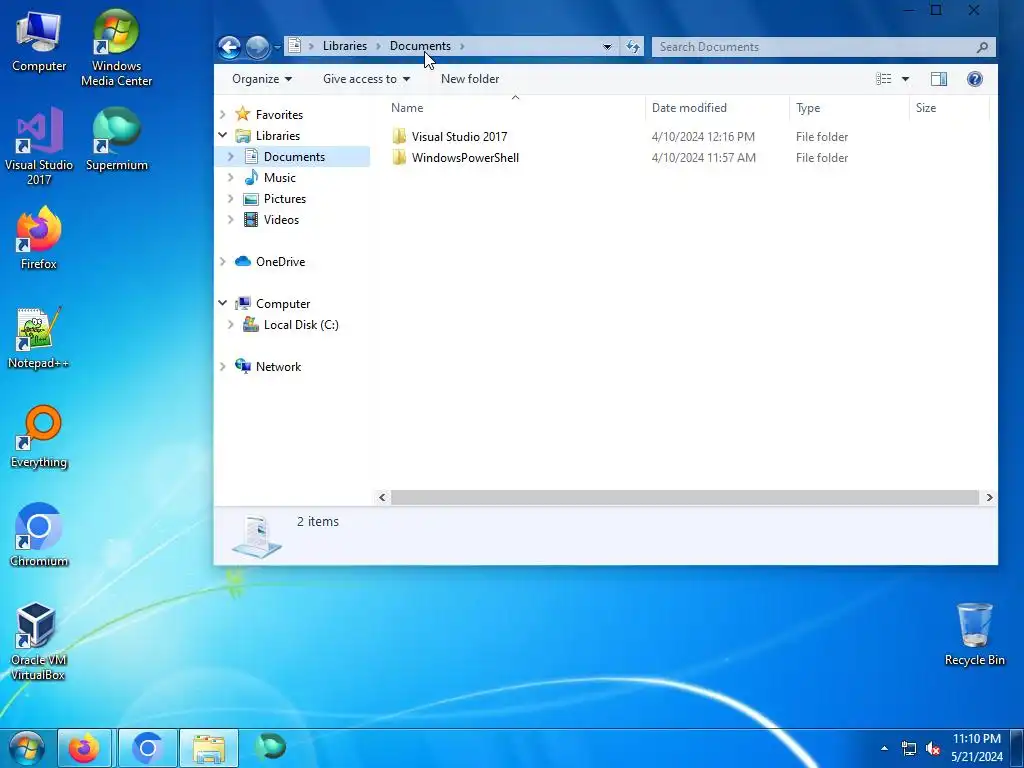Image resolution: width=1024 pixels, height=768 pixels.
Task: Click Documents in the address breadcrumb
Action: coord(420,46)
